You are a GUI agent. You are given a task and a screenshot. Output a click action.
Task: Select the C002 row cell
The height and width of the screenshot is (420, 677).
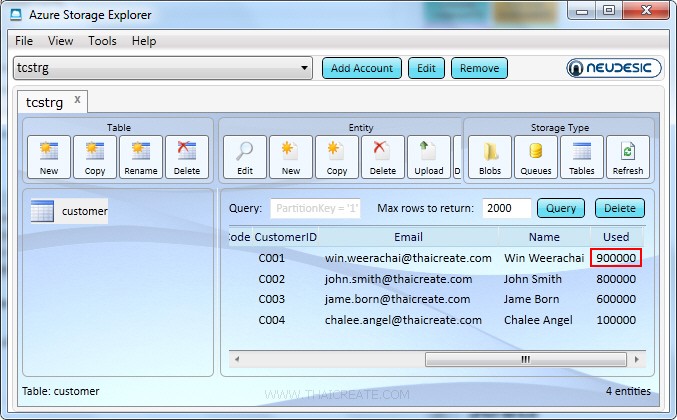[272, 279]
